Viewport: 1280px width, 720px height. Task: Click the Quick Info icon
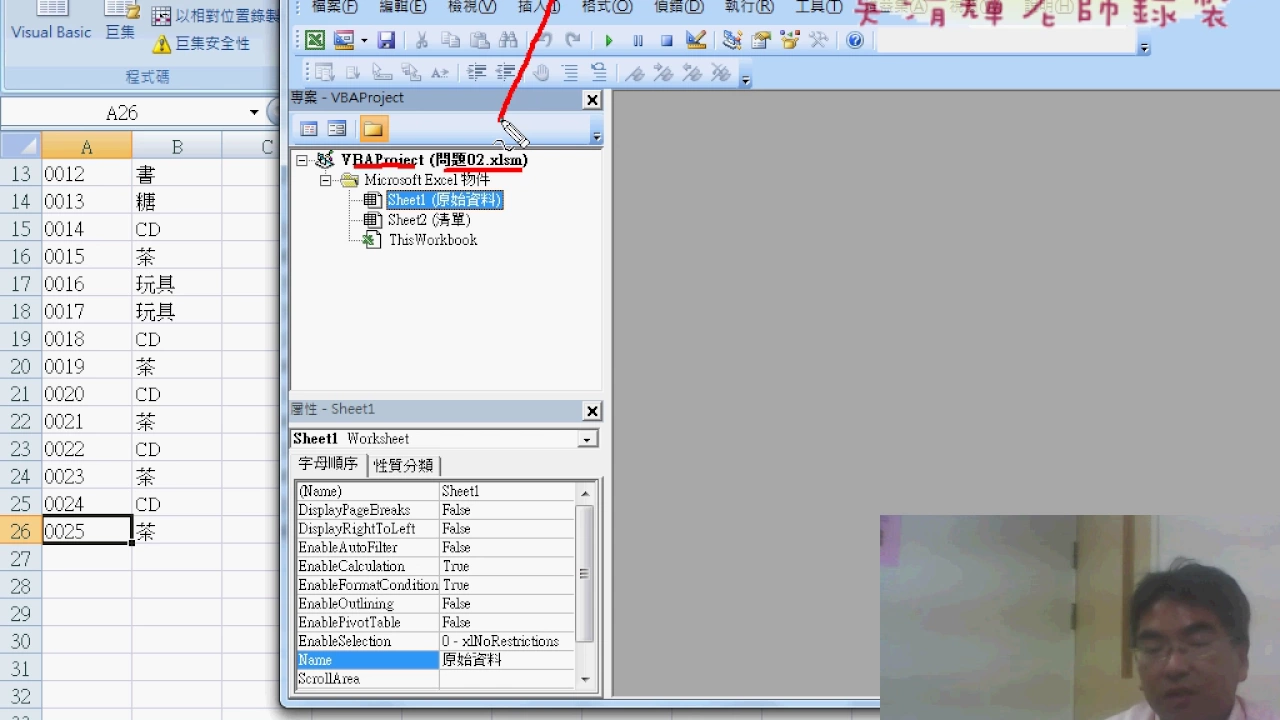(382, 73)
